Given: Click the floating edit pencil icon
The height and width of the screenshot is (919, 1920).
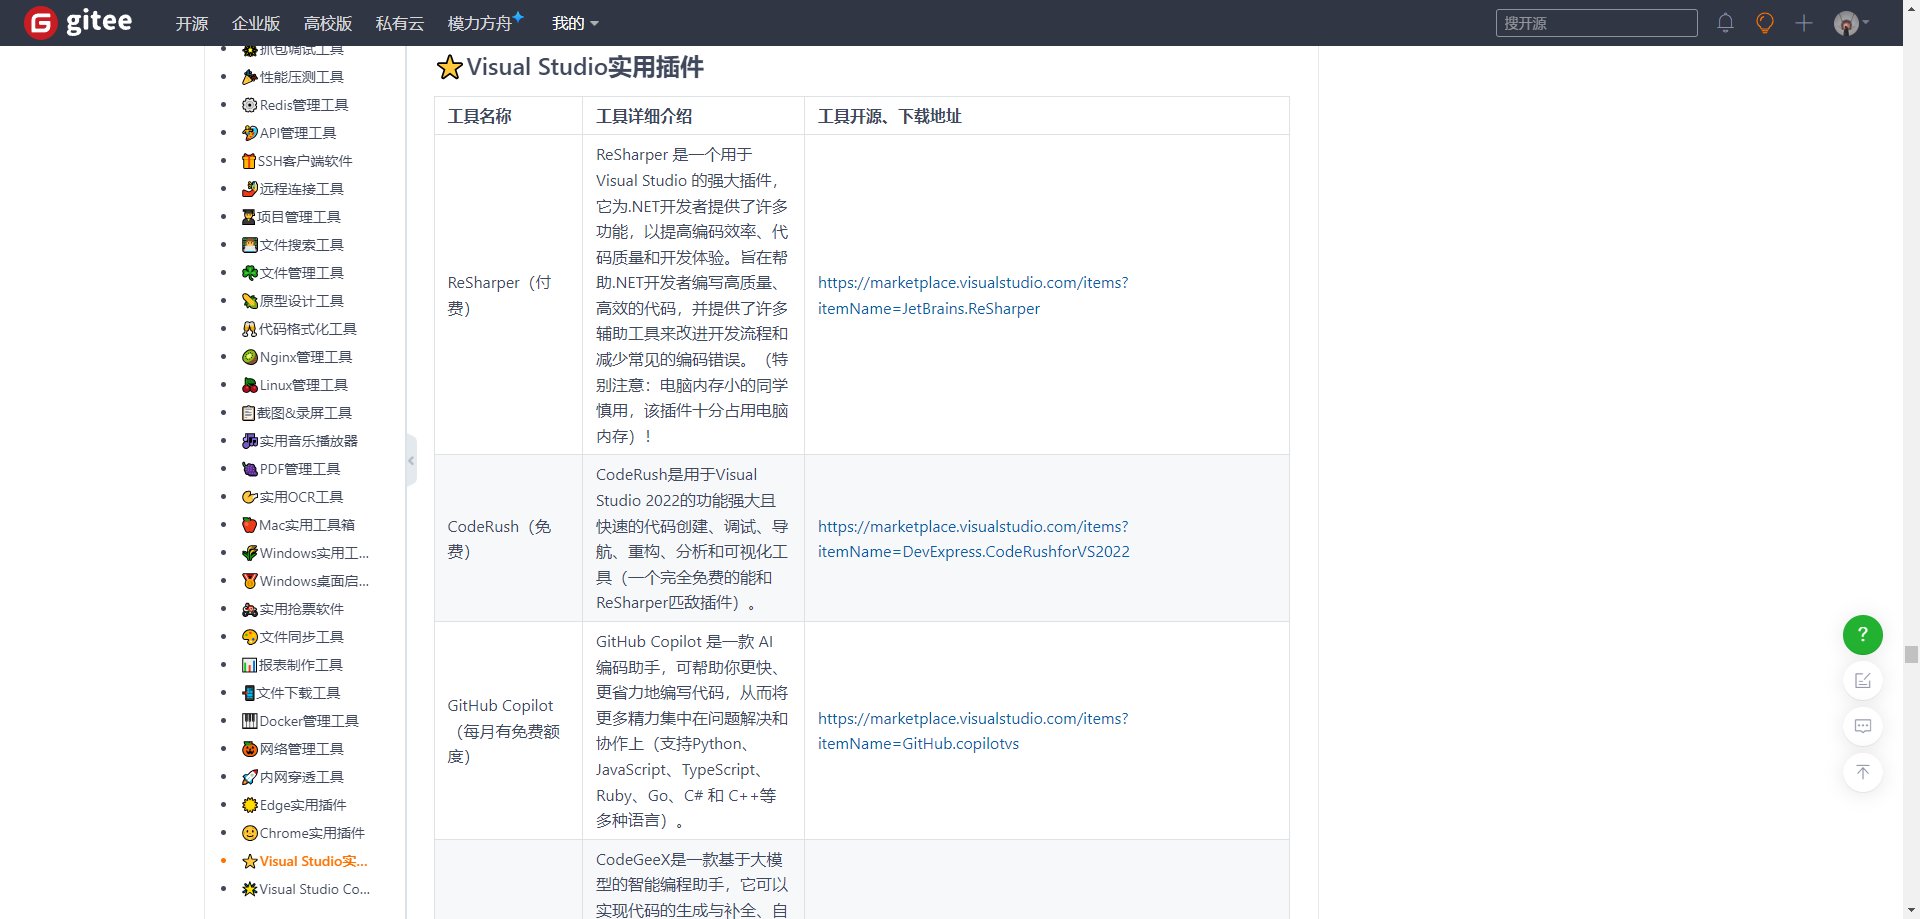Looking at the screenshot, I should coord(1862,681).
